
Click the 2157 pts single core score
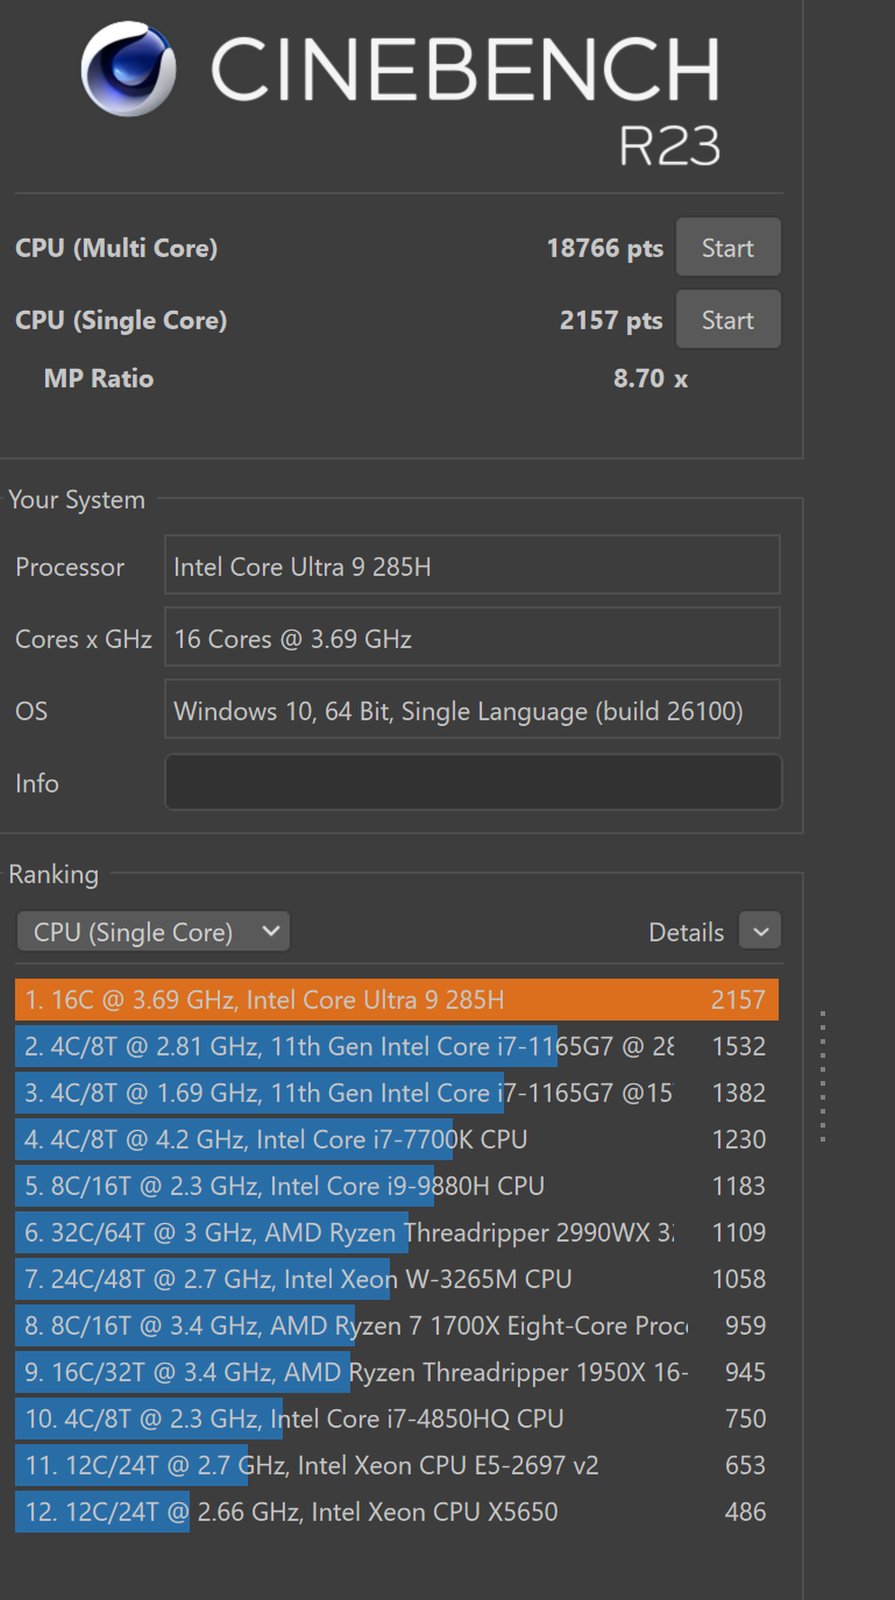[611, 320]
